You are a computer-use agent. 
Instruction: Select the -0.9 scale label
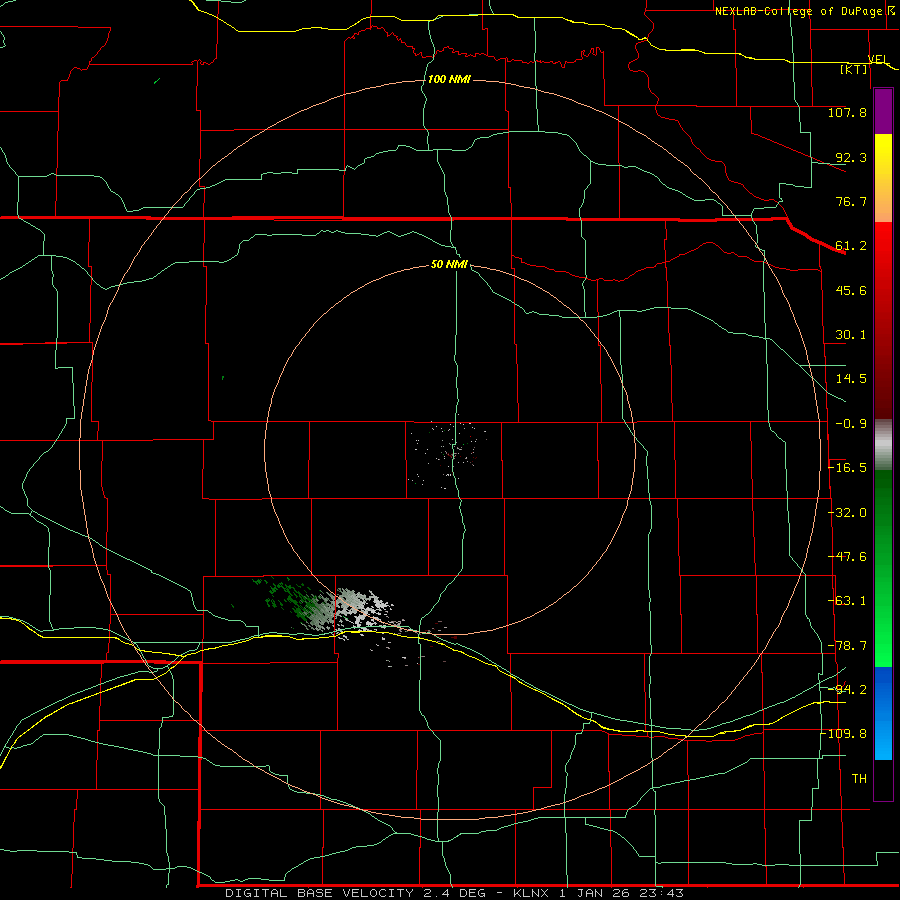[851, 424]
